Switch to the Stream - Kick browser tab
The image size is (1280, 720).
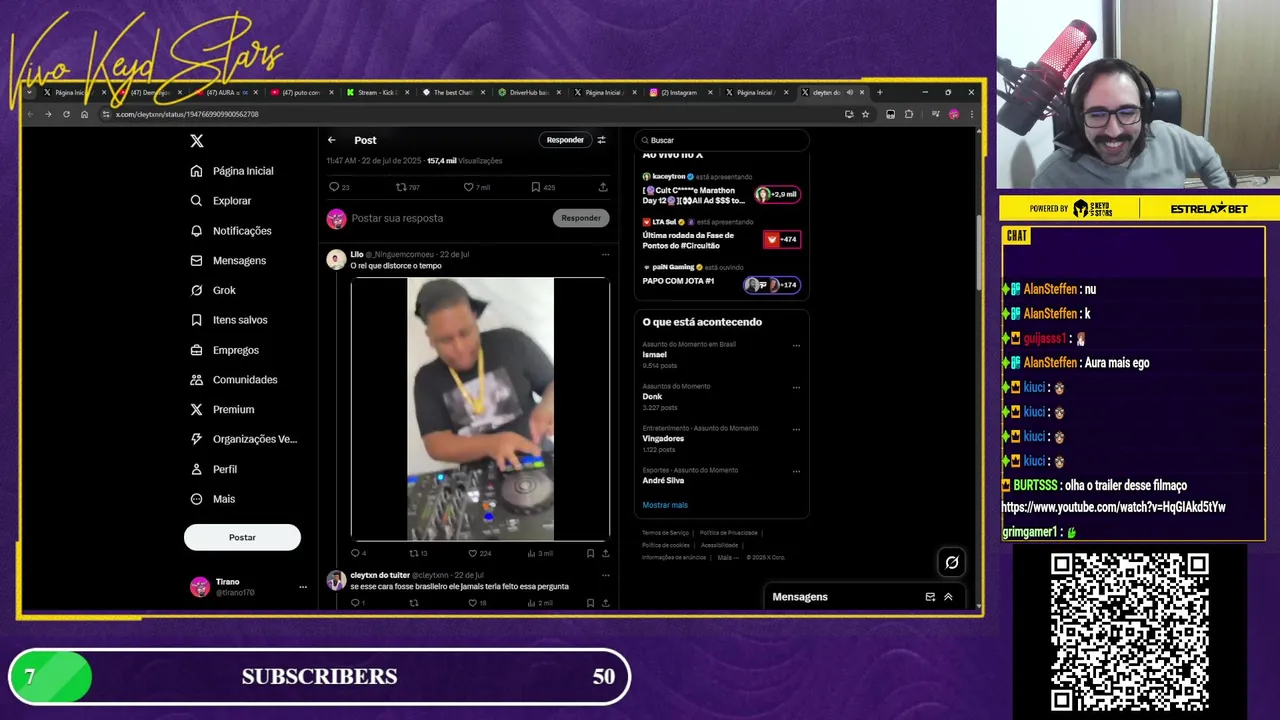(x=378, y=93)
